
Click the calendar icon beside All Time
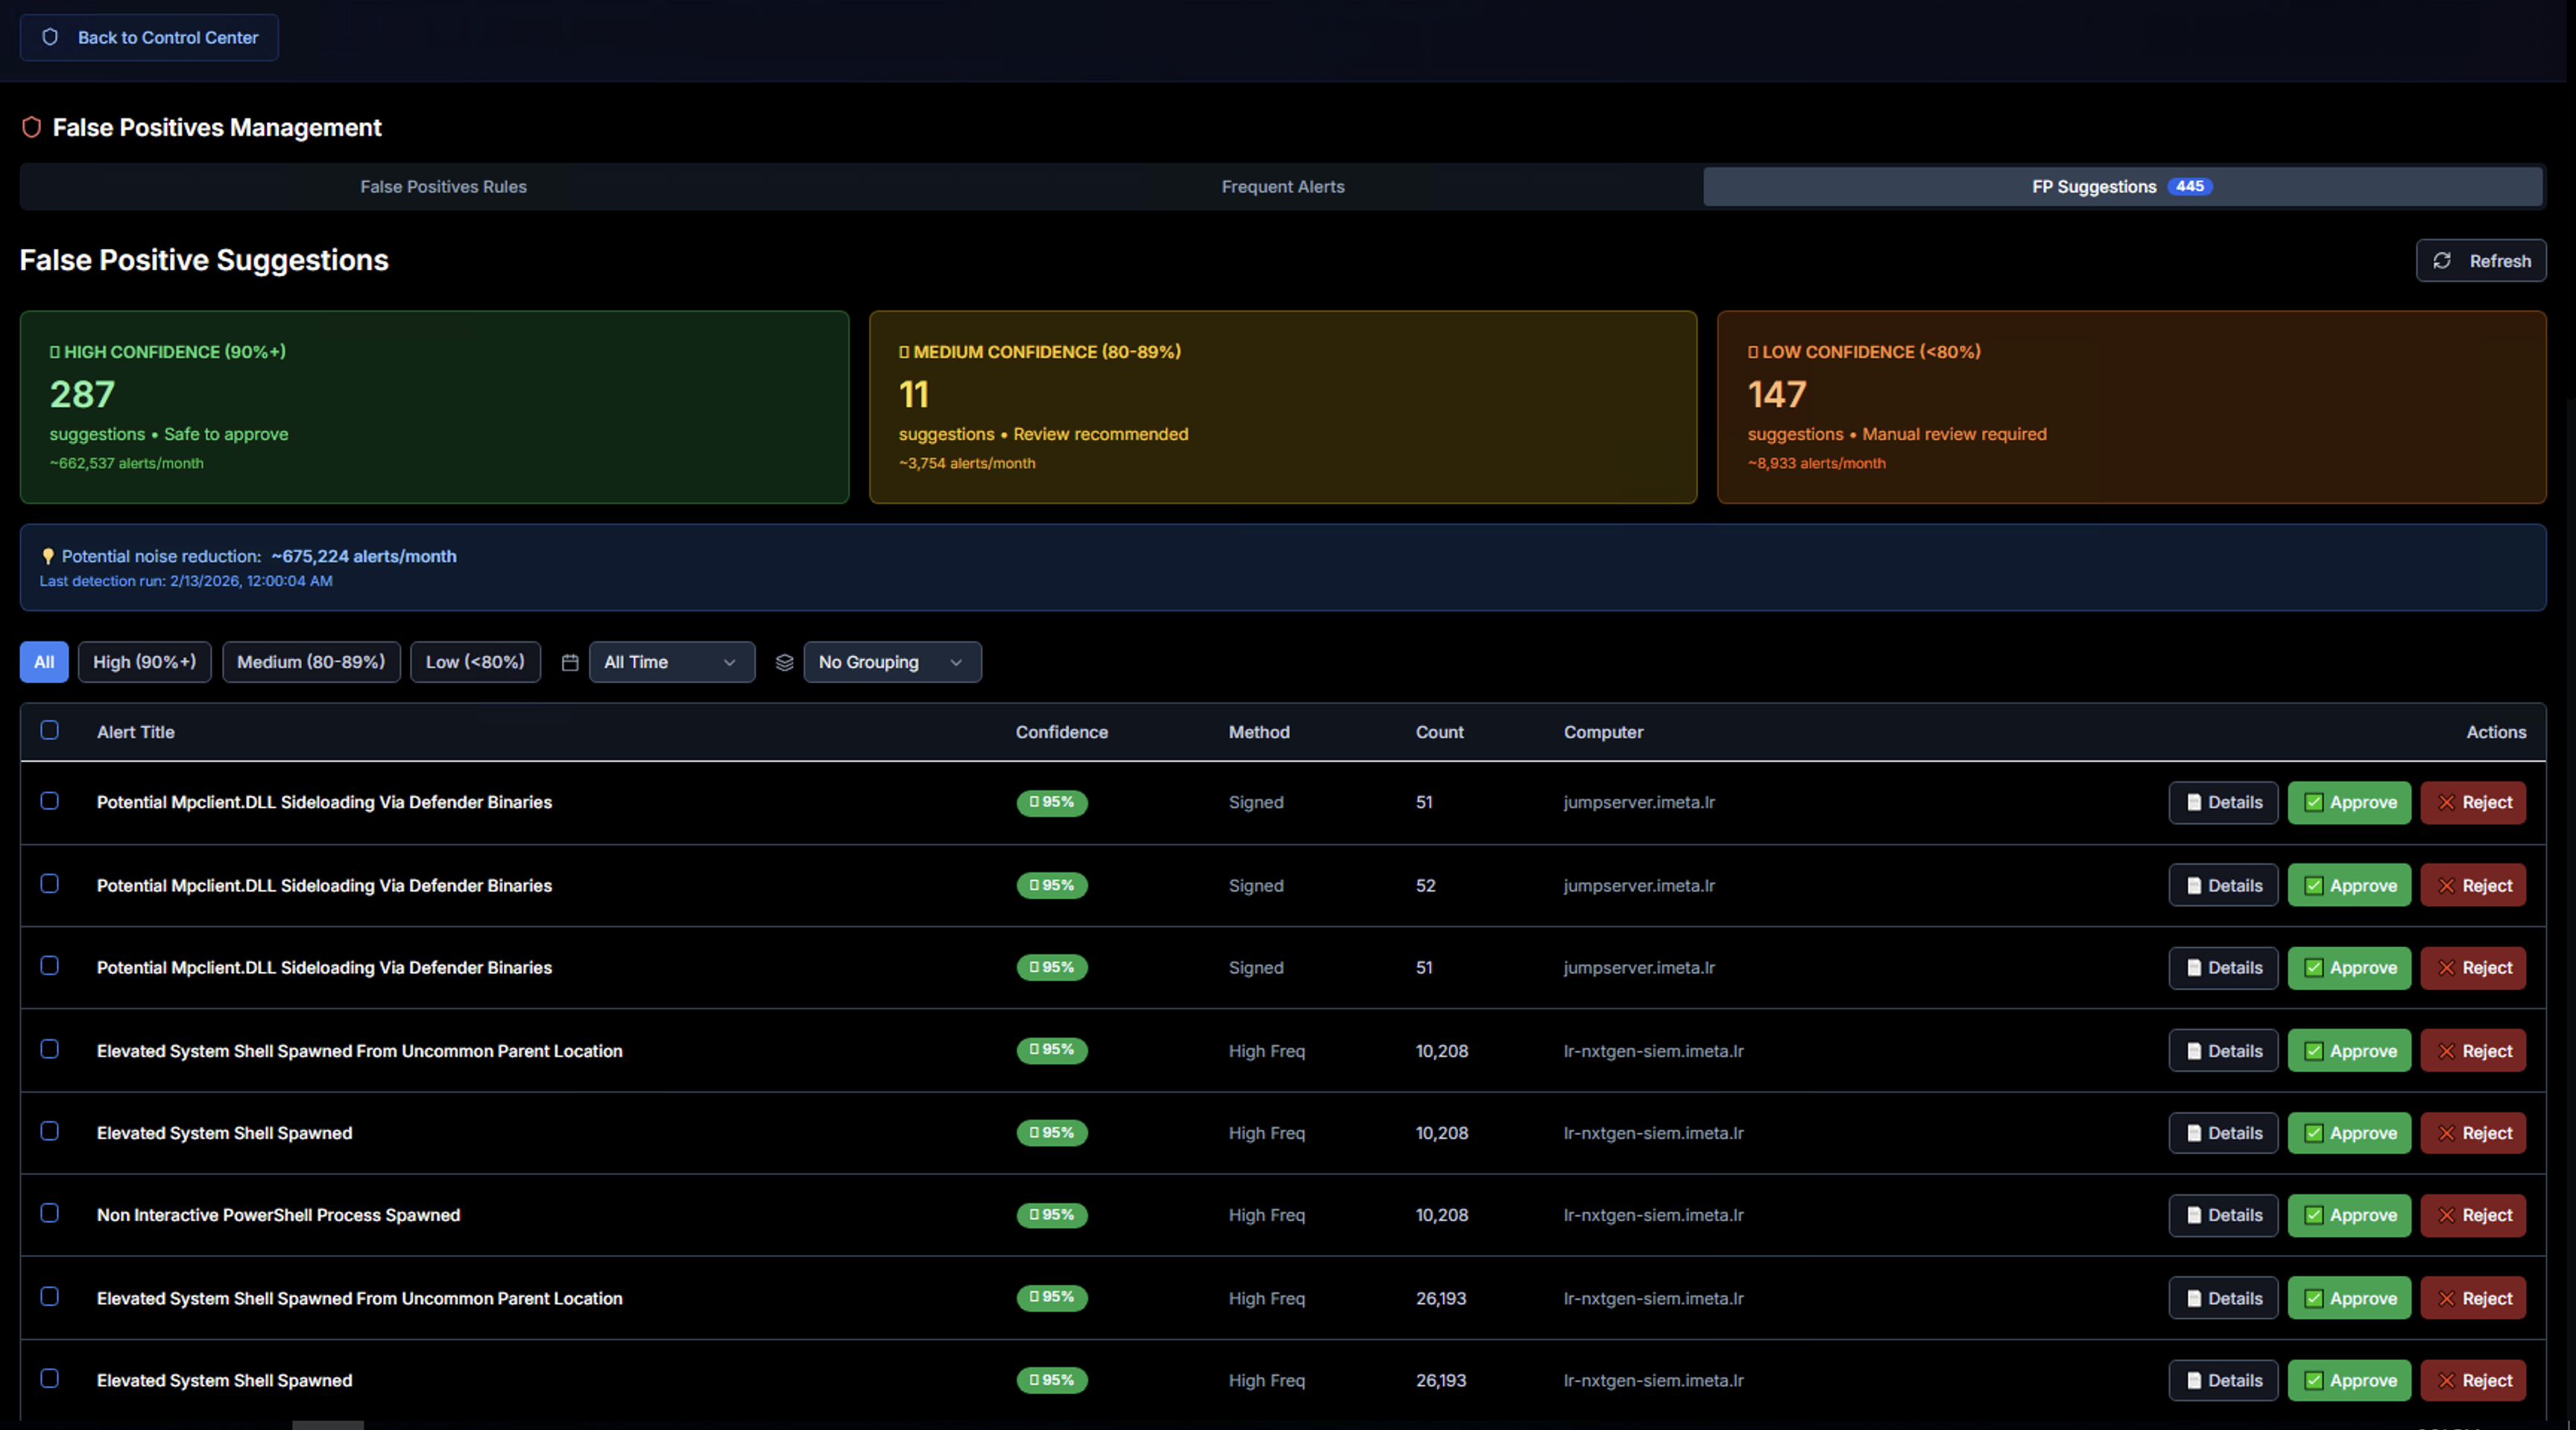(570, 663)
